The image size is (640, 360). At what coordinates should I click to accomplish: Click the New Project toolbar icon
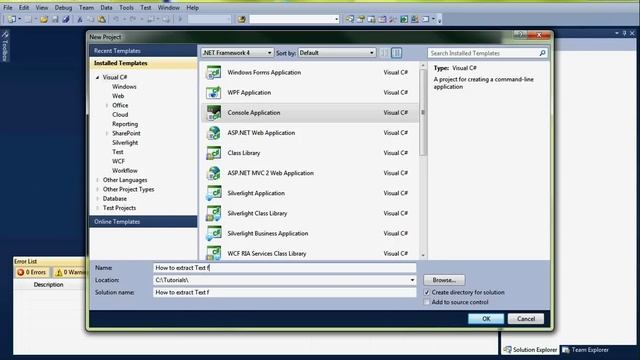(12, 19)
